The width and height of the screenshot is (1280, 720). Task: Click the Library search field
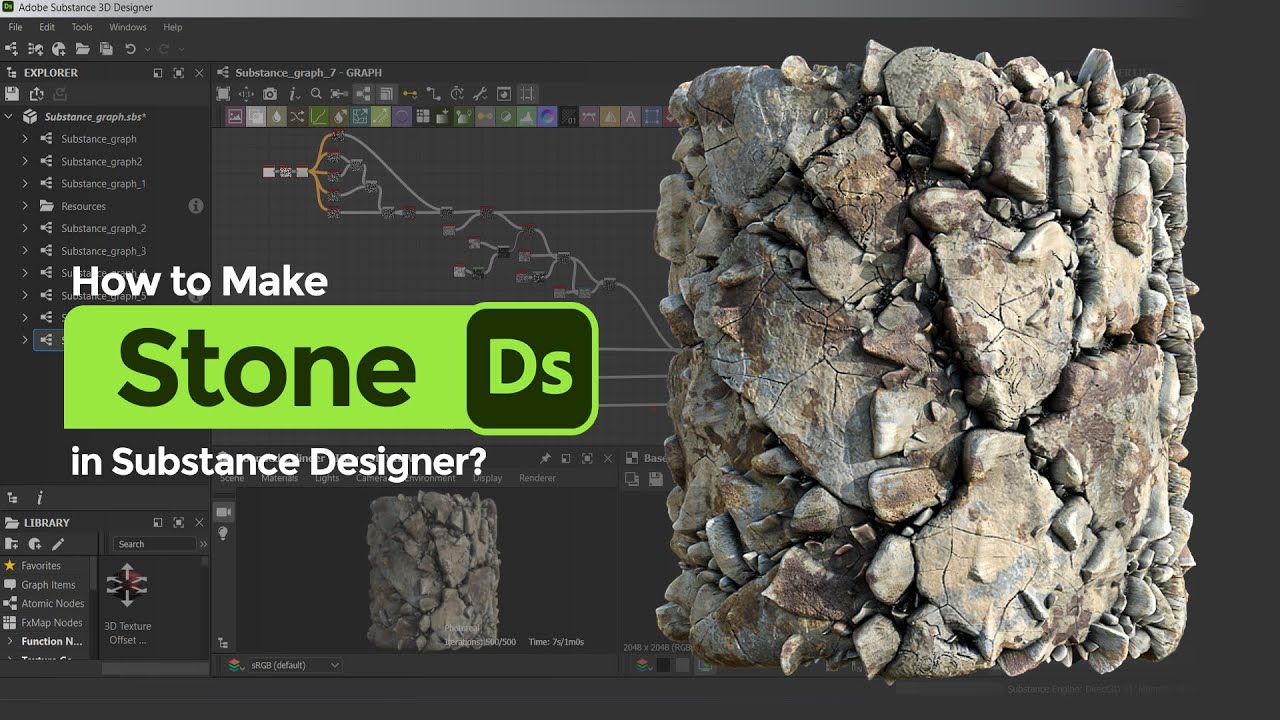155,544
